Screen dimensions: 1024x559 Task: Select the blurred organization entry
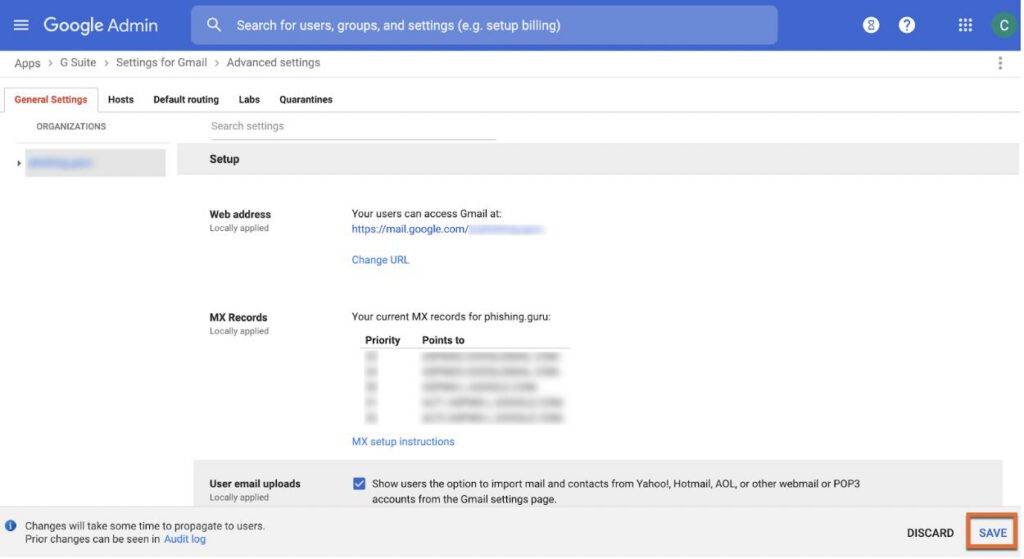pyautogui.click(x=95, y=163)
